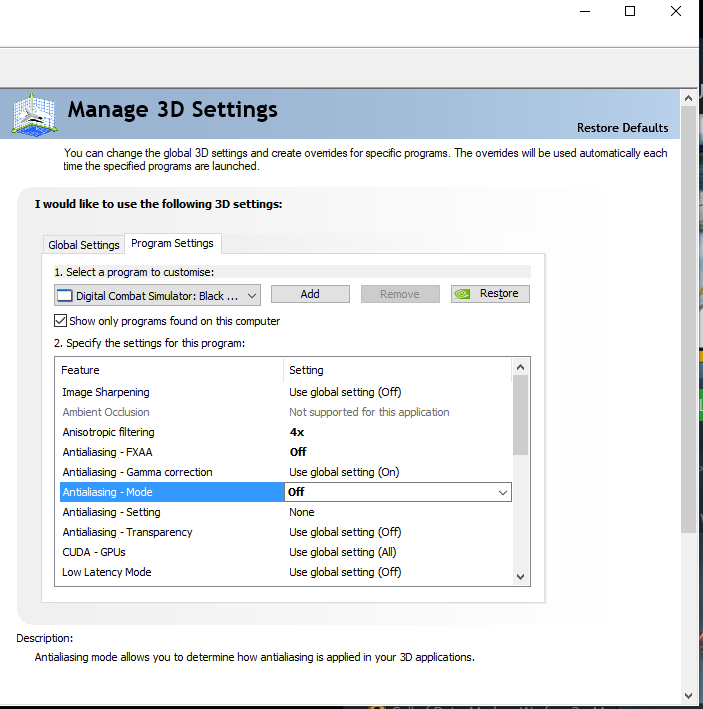Image resolution: width=703 pixels, height=709 pixels.
Task: Click the greyed Remove button
Action: (x=400, y=294)
